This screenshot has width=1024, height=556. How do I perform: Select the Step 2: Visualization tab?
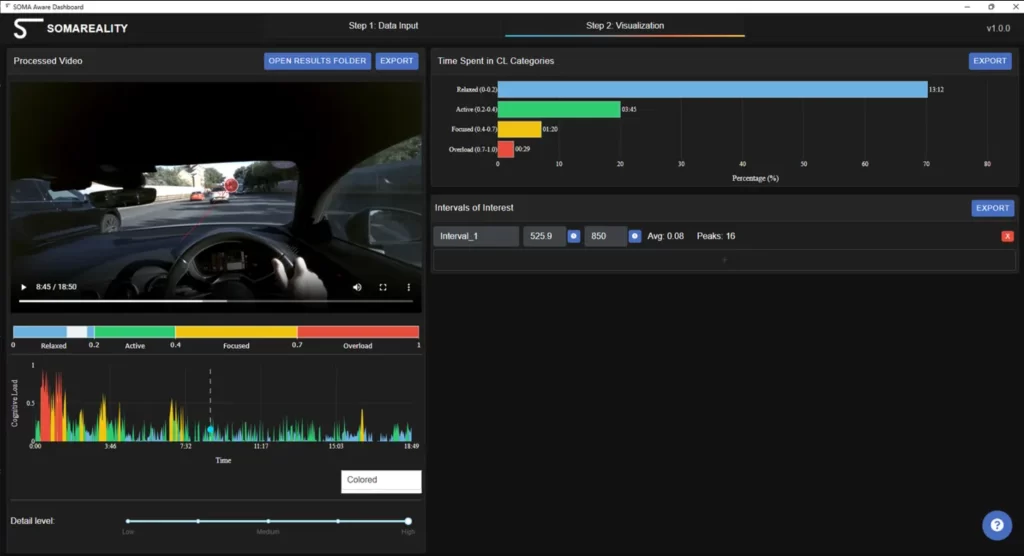tap(624, 26)
